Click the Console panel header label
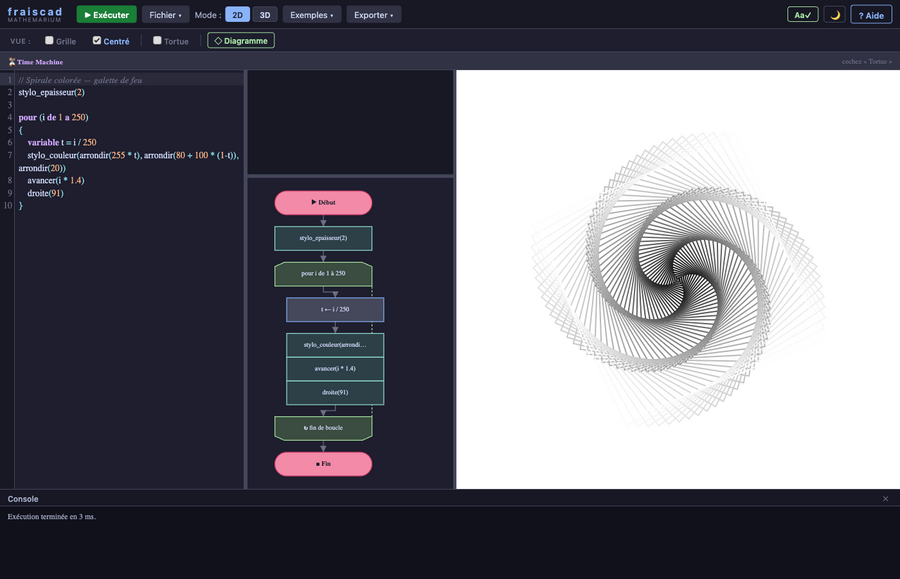Screen dimensions: 900x579 tap(23, 499)
